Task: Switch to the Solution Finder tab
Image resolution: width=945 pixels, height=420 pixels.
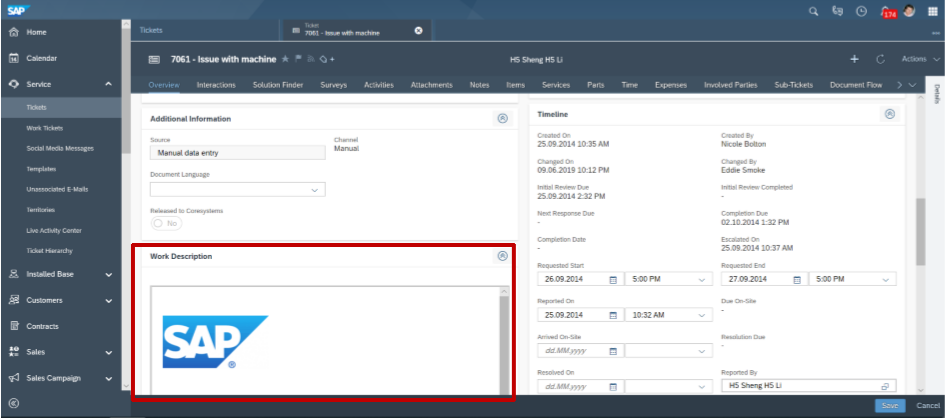Action: pyautogui.click(x=278, y=85)
